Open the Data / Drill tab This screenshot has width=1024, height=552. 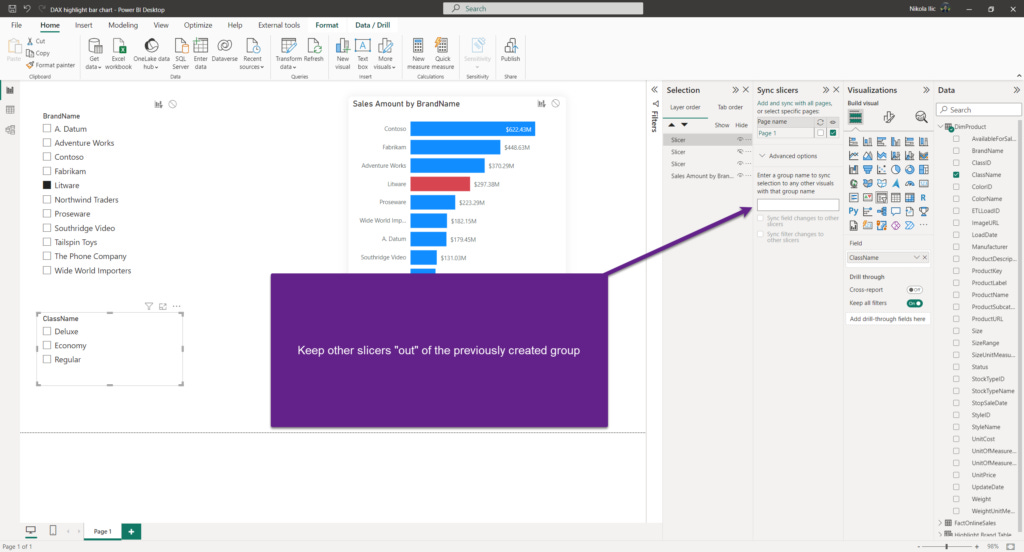click(372, 25)
